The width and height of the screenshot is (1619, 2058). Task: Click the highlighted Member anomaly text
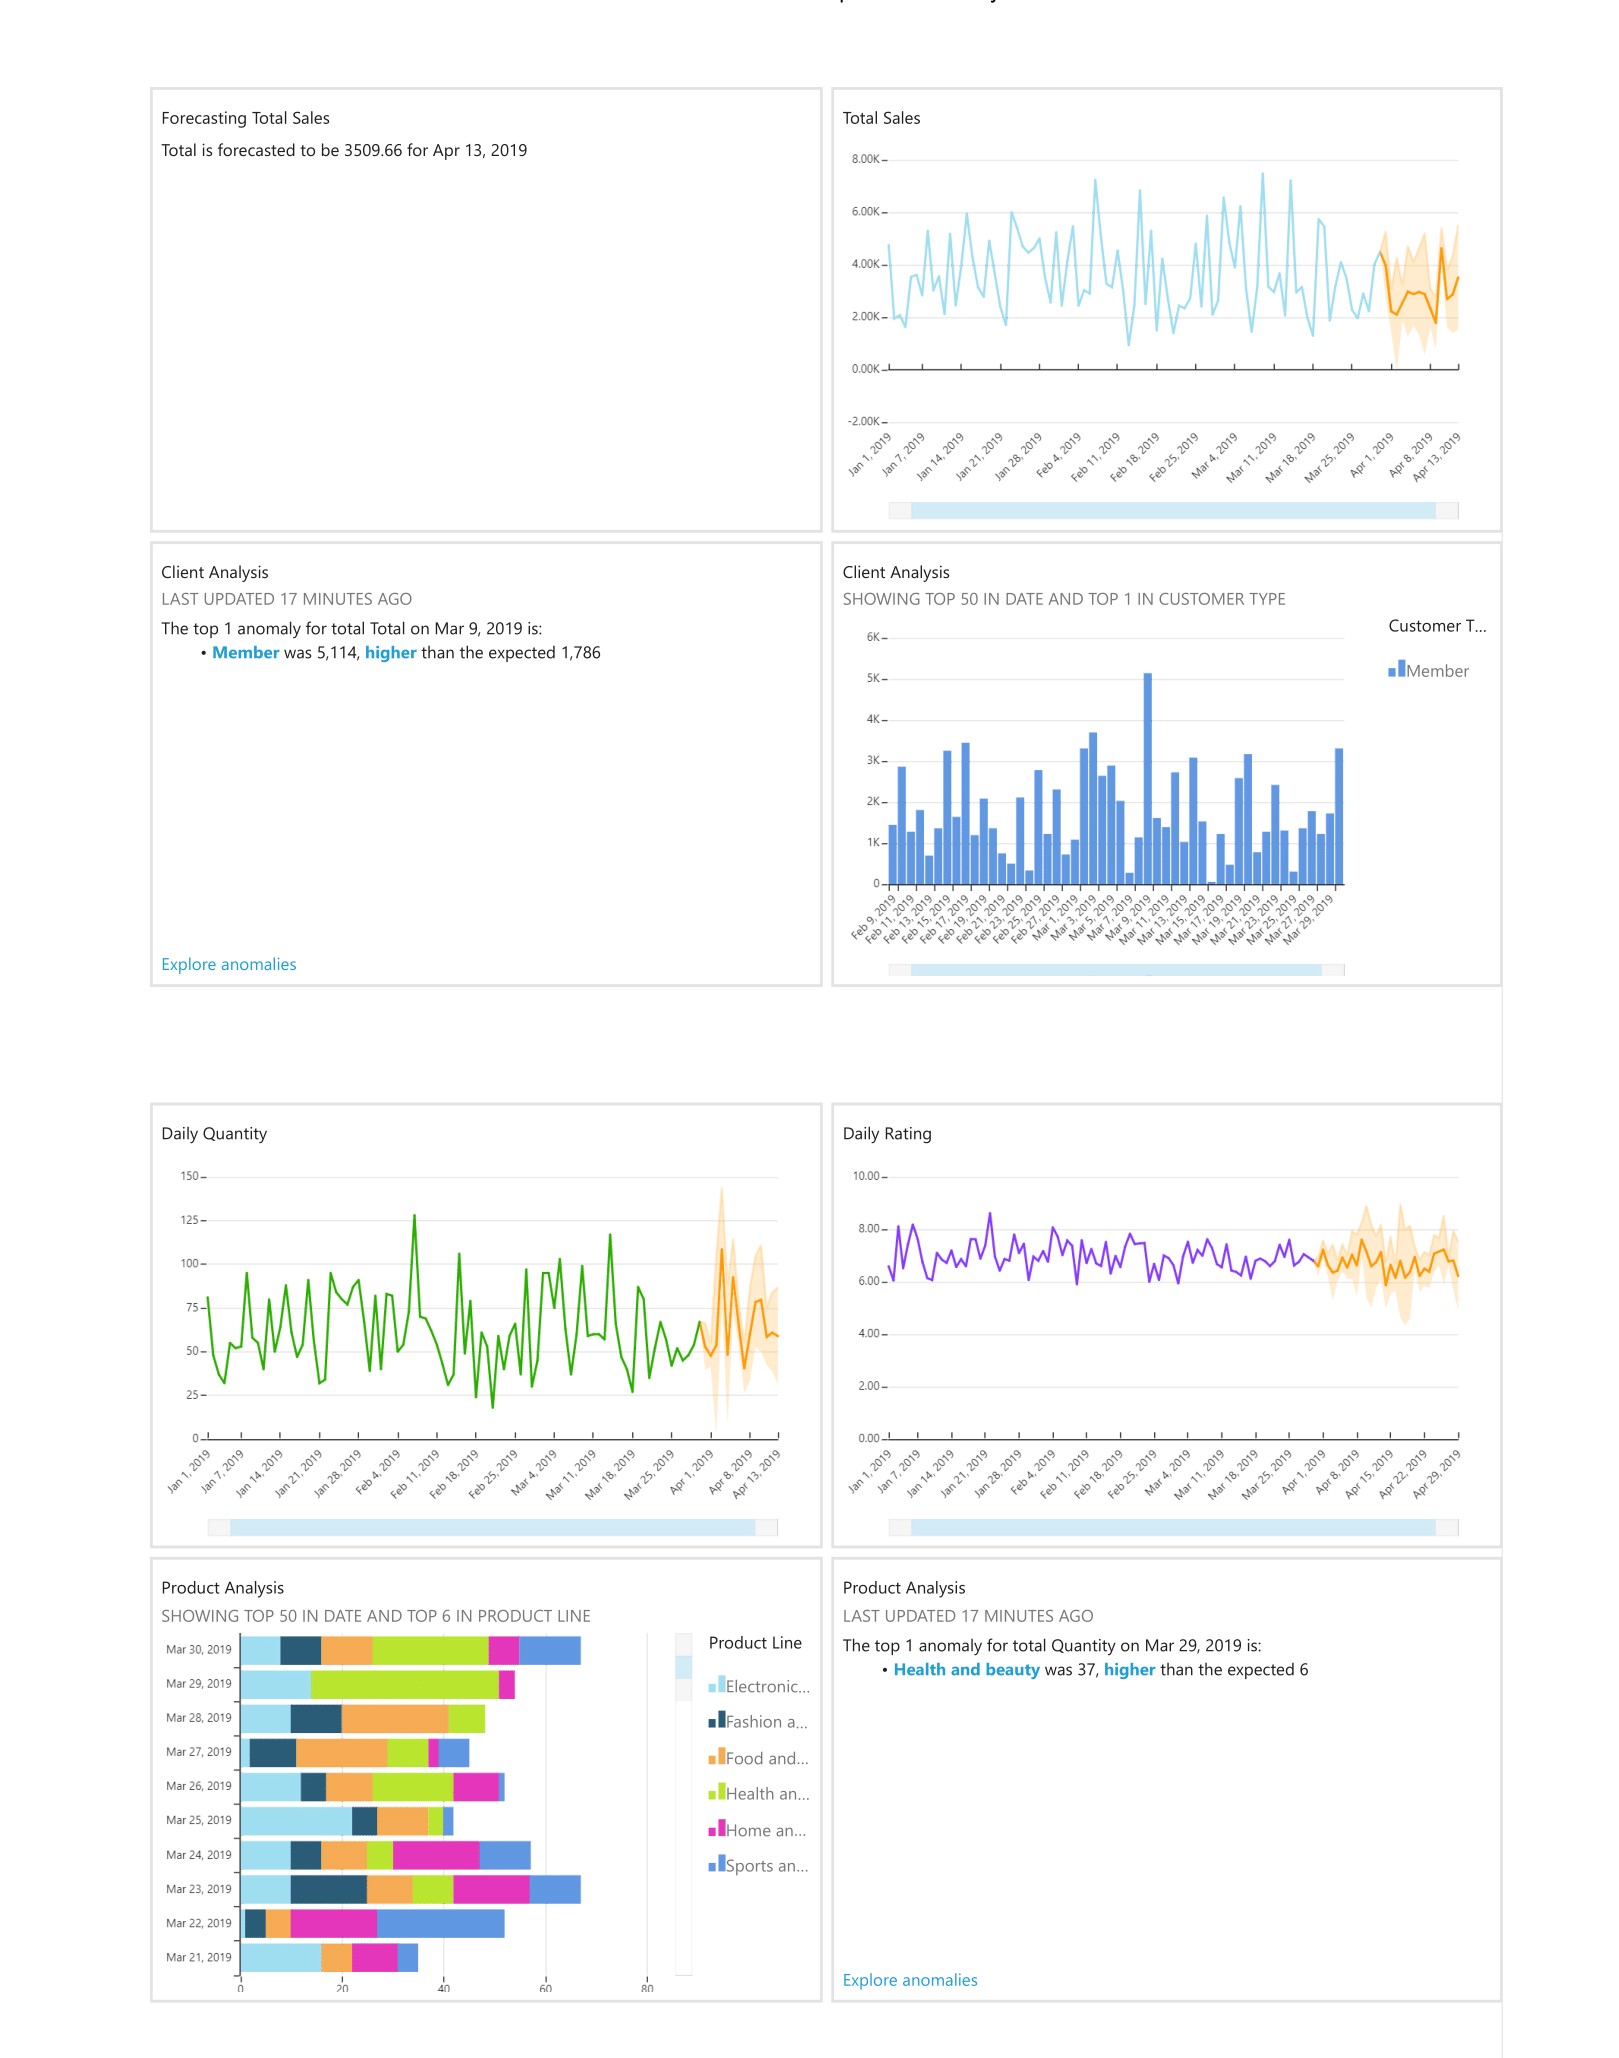pyautogui.click(x=246, y=652)
